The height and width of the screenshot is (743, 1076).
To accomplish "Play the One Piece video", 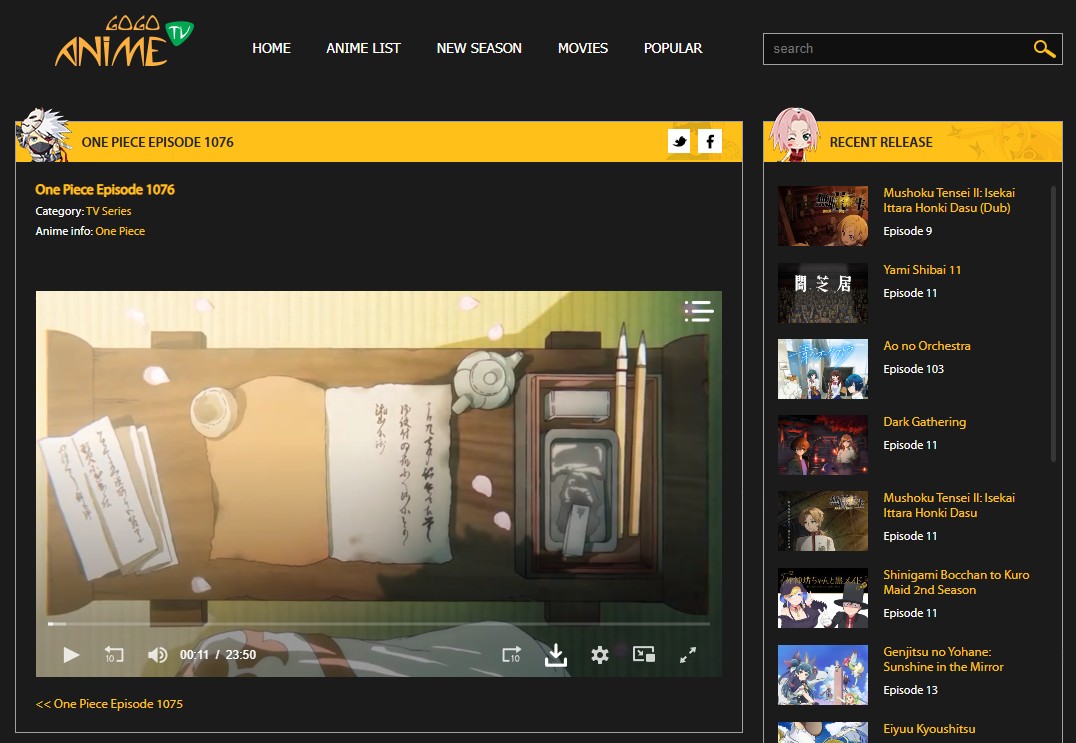I will tap(71, 655).
